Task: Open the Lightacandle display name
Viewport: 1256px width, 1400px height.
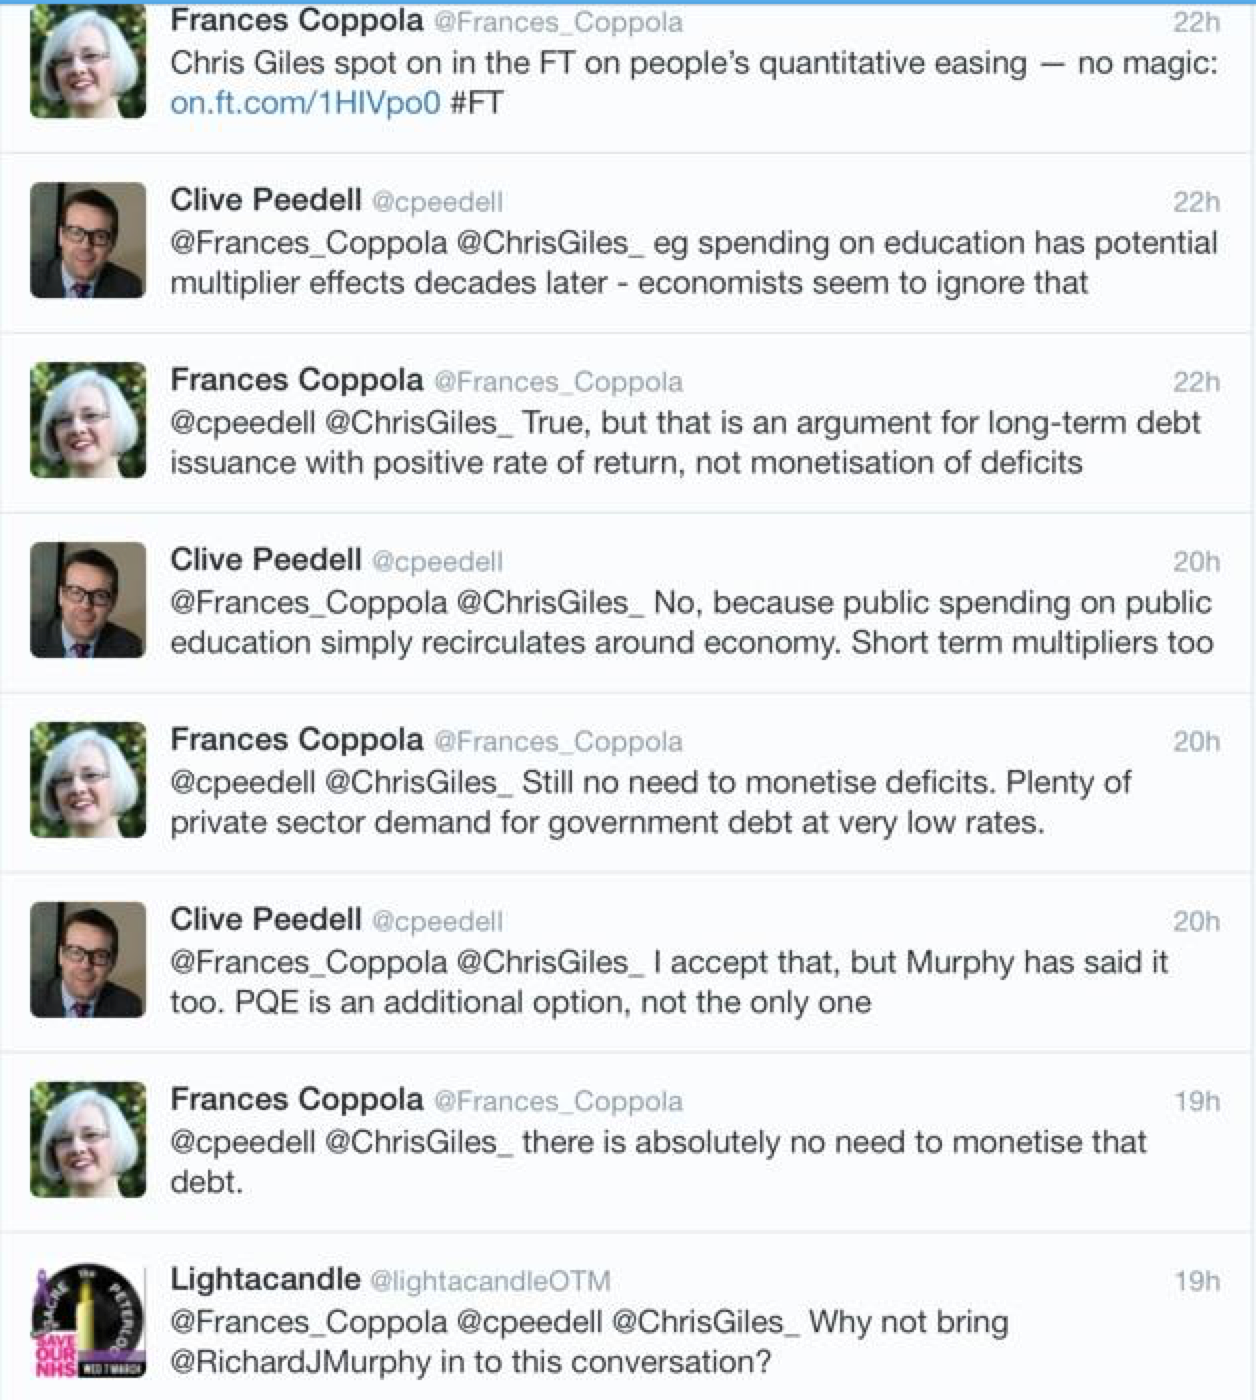Action: 265,1279
